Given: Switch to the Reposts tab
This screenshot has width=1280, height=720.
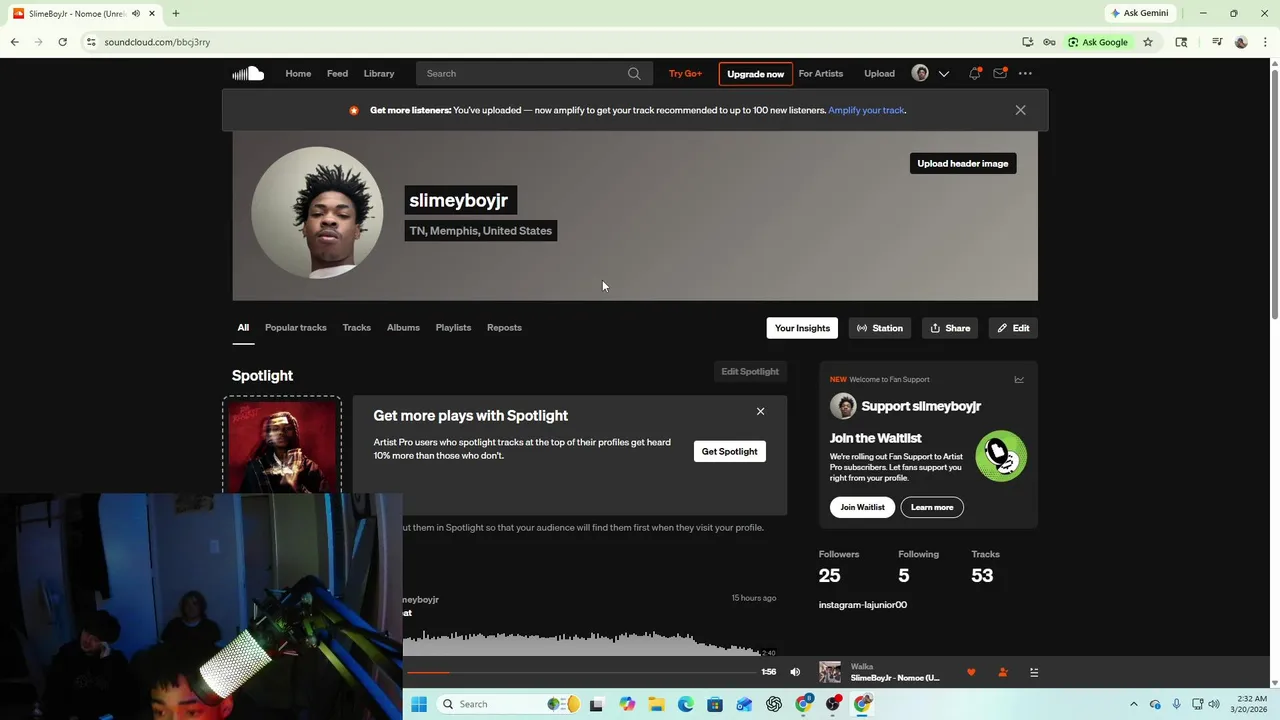Looking at the screenshot, I should tap(504, 327).
